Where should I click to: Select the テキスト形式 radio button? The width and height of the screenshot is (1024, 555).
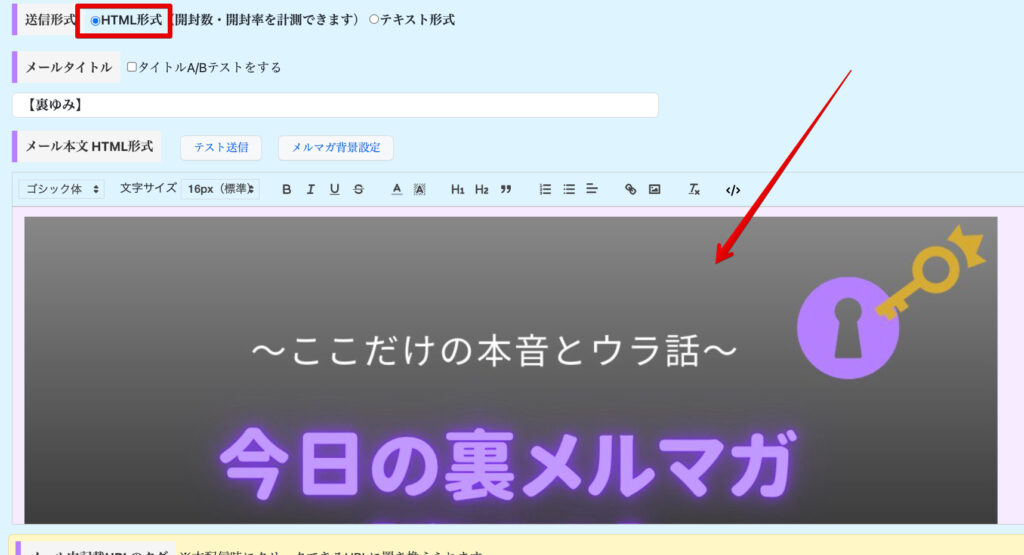click(x=374, y=20)
